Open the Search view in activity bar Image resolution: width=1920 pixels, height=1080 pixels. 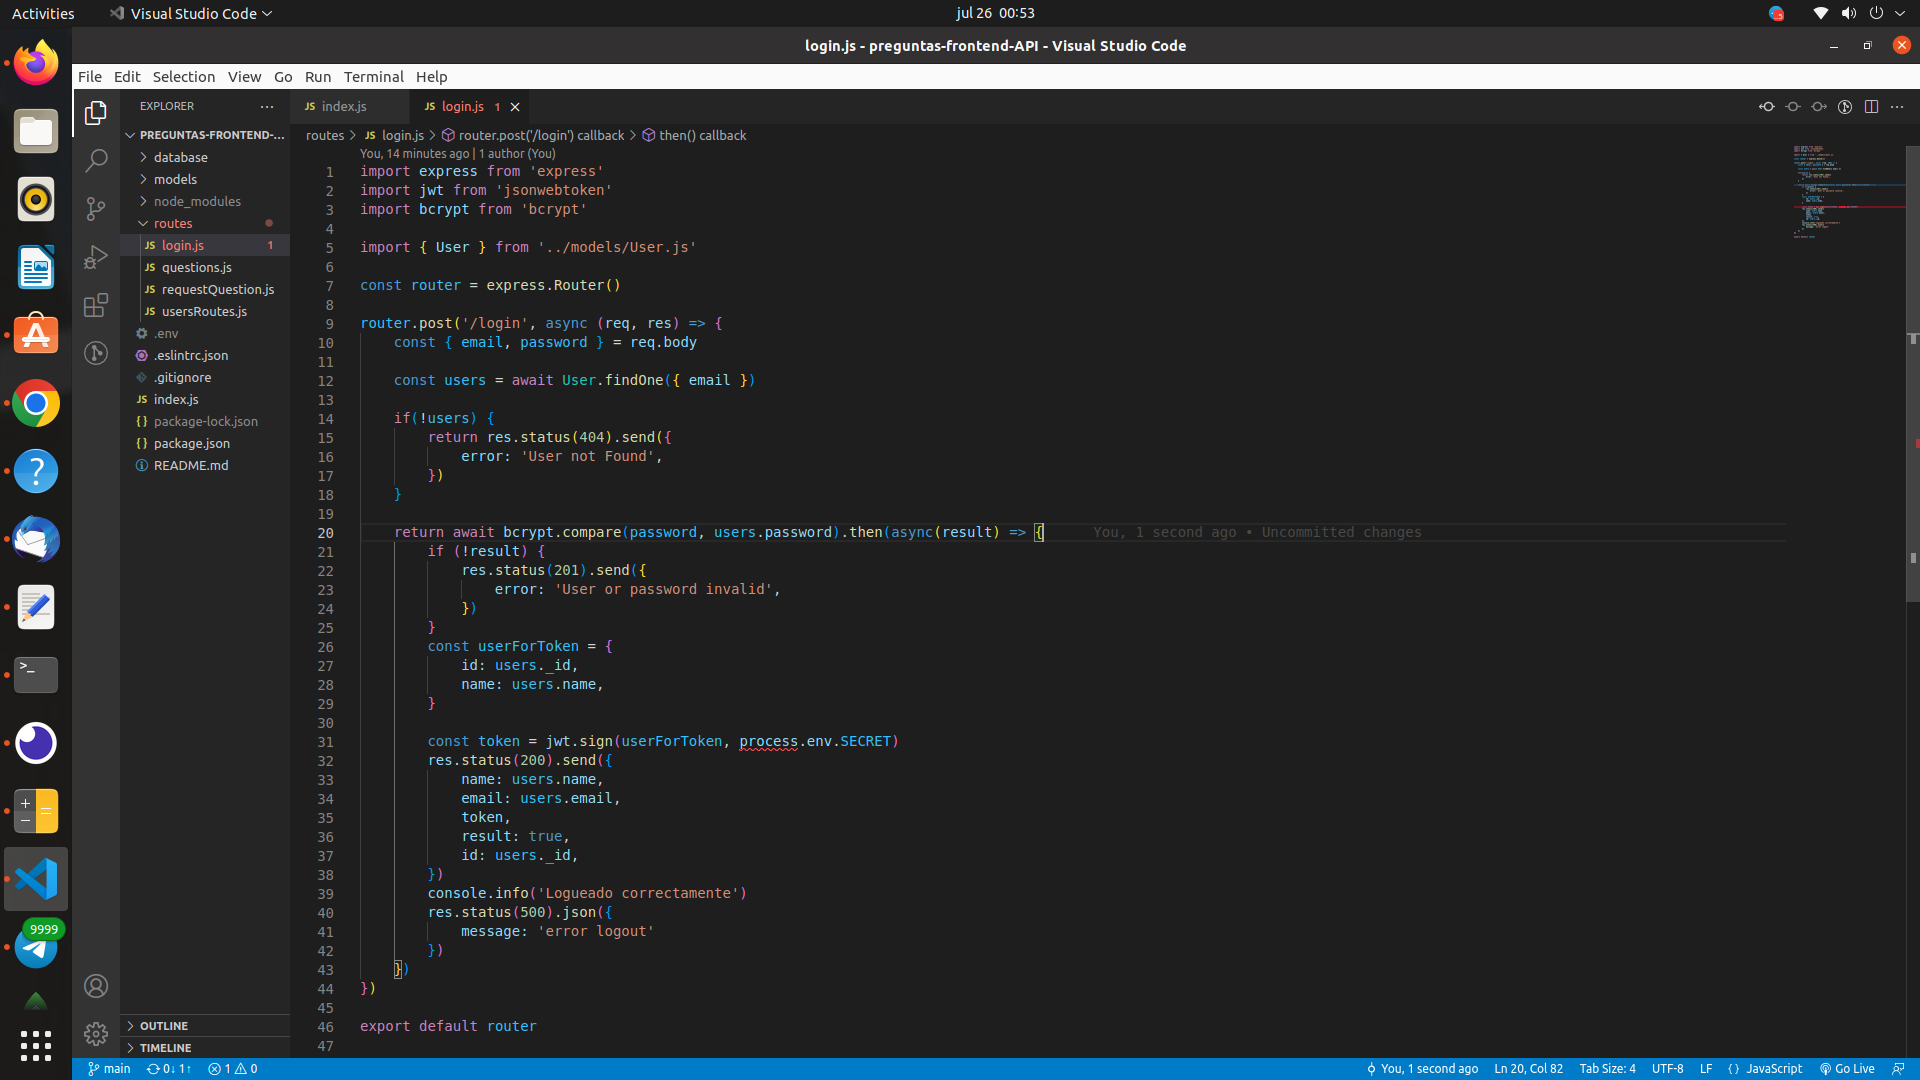tap(96, 160)
